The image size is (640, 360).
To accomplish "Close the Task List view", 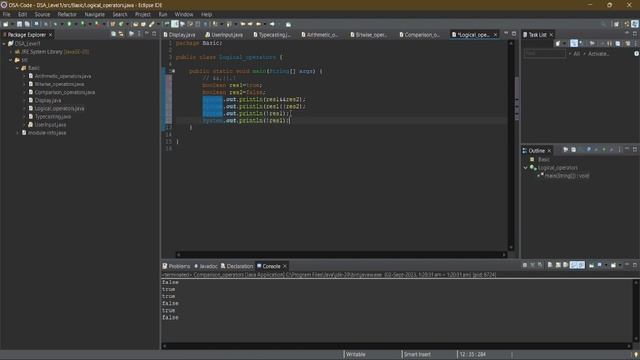I will (x=551, y=35).
